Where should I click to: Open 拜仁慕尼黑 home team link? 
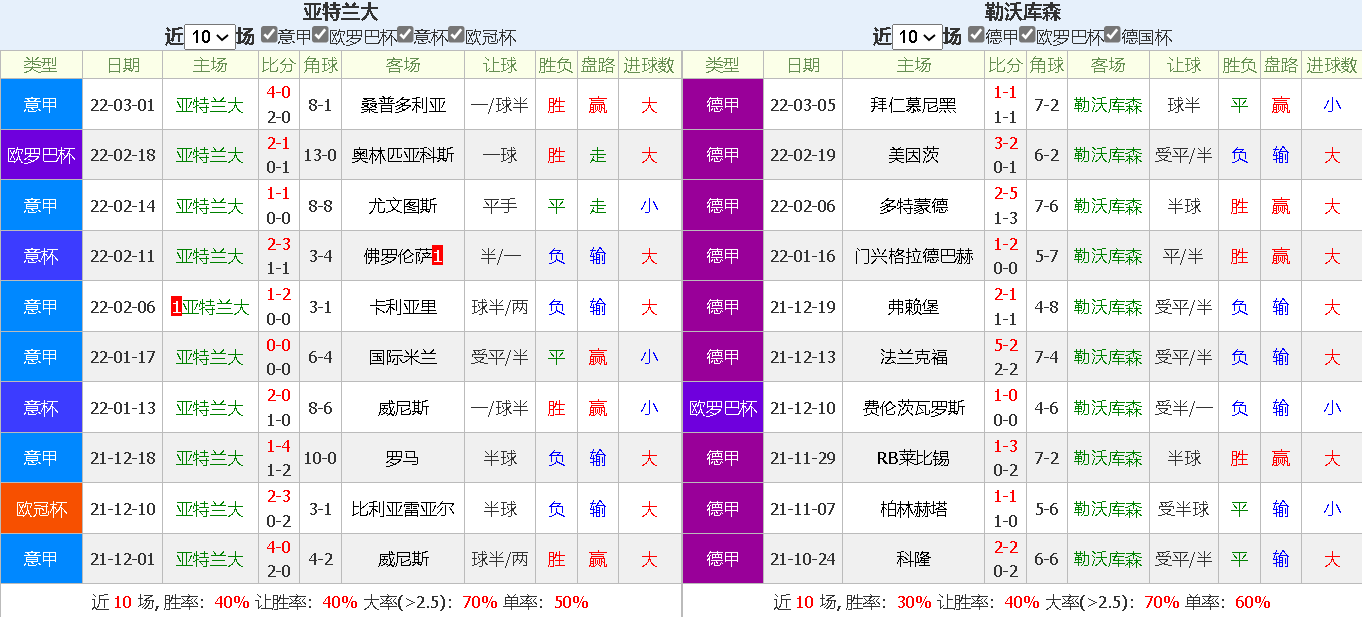pos(914,105)
